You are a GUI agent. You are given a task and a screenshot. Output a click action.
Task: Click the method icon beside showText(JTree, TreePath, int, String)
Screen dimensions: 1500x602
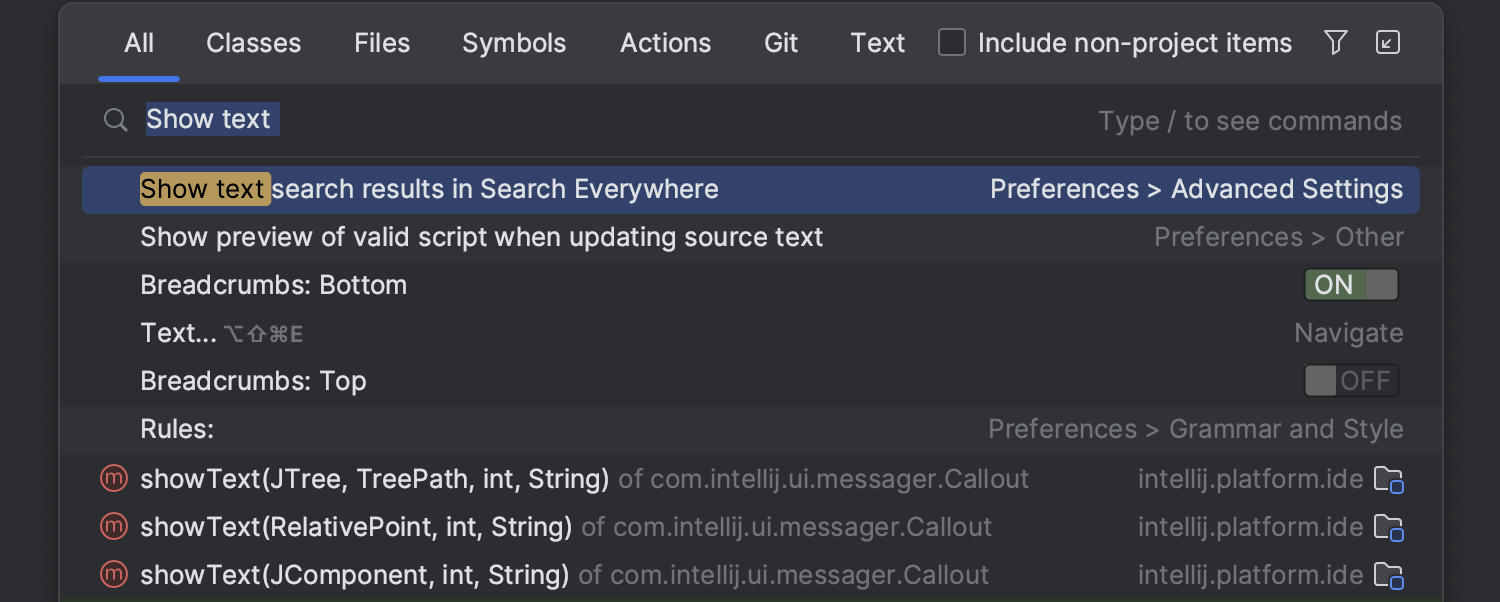pos(113,478)
